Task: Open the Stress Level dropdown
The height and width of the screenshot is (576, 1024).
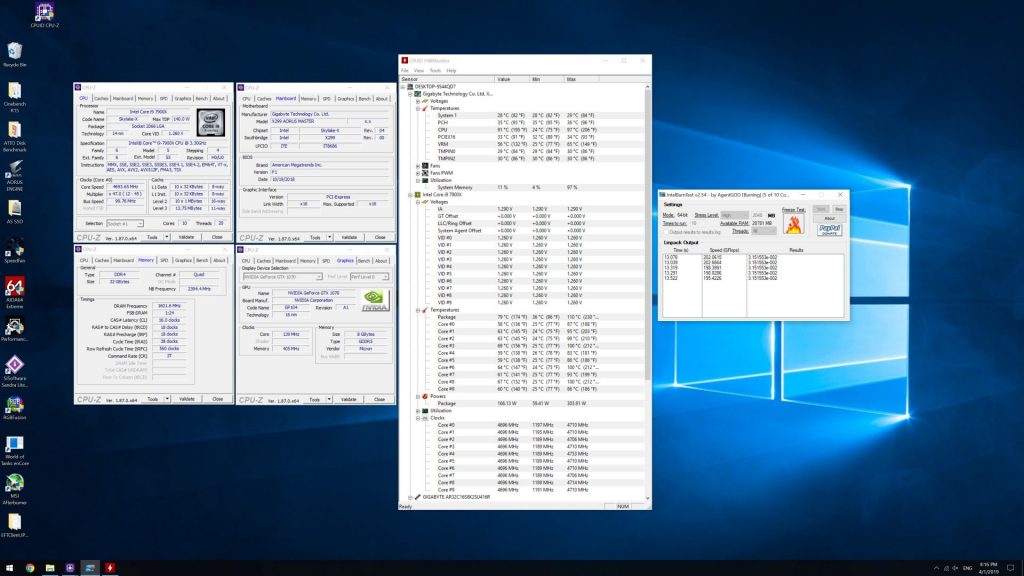Action: pos(734,214)
